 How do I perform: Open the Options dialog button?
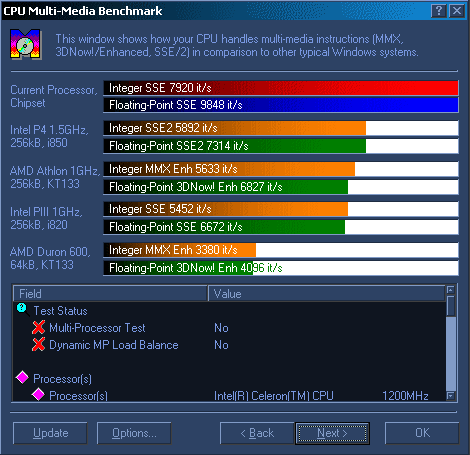click(134, 433)
